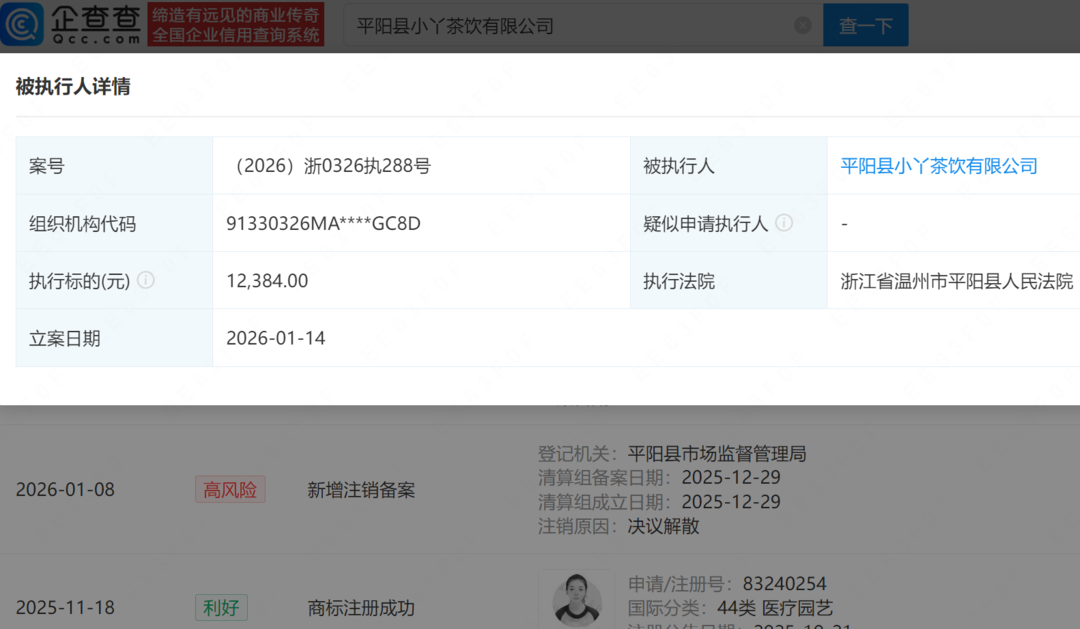Open the 商标注册成功 entry behind the dialog

[x=361, y=608]
